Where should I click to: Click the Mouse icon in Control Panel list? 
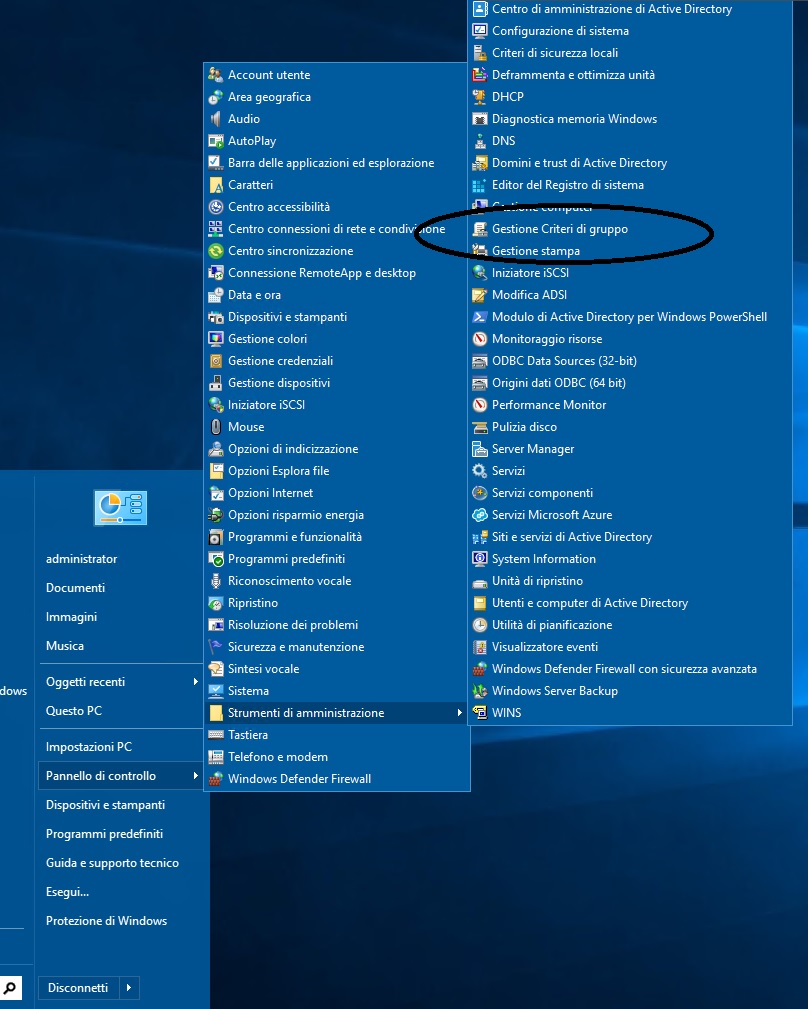[216, 427]
